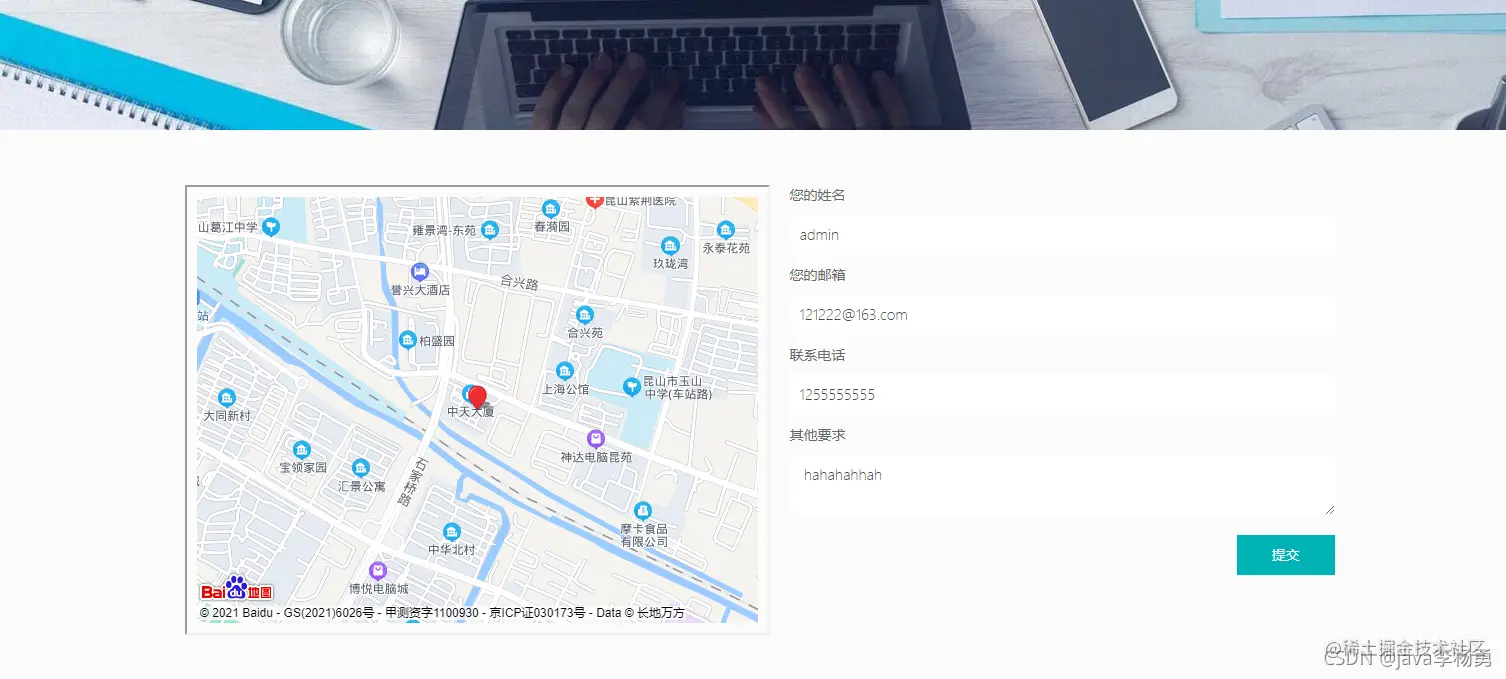The image size is (1506, 679).
Task: Click the marker for 宝领家园
Action: point(302,450)
